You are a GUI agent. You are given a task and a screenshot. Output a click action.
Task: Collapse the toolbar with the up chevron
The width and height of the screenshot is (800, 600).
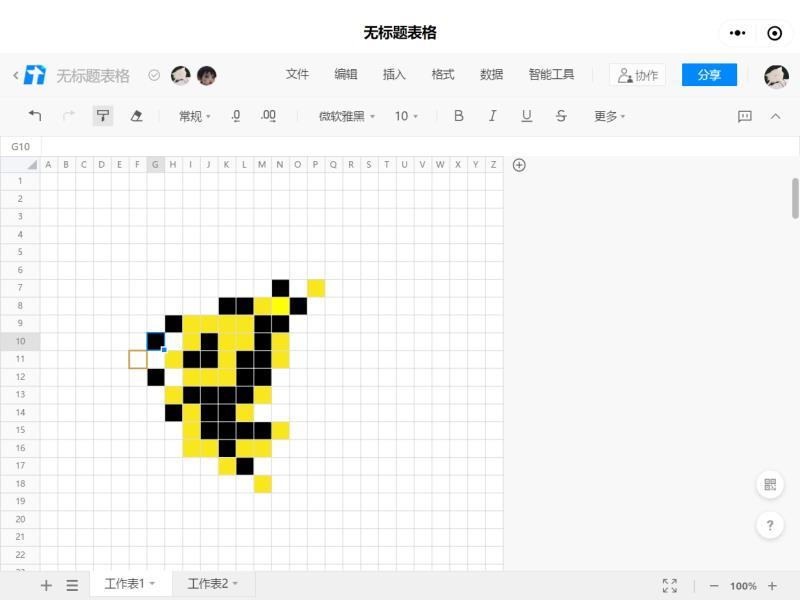click(x=776, y=116)
